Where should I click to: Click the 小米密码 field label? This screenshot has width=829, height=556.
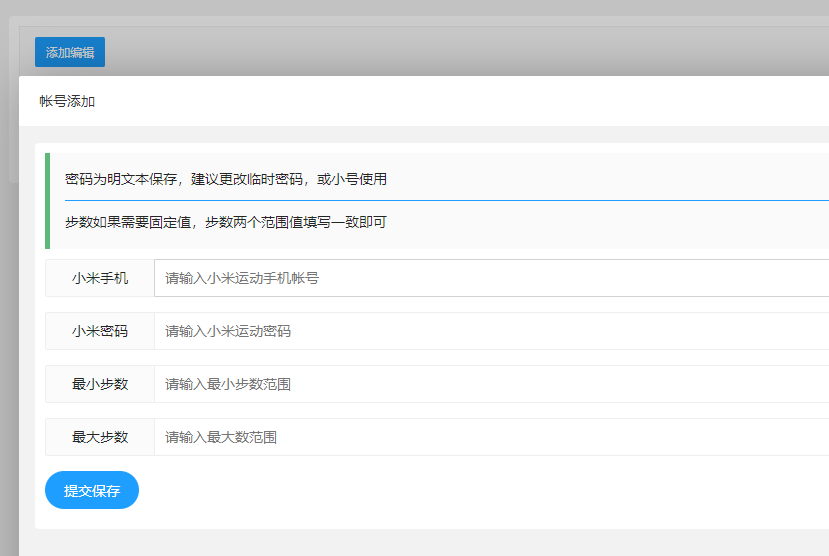(x=100, y=331)
